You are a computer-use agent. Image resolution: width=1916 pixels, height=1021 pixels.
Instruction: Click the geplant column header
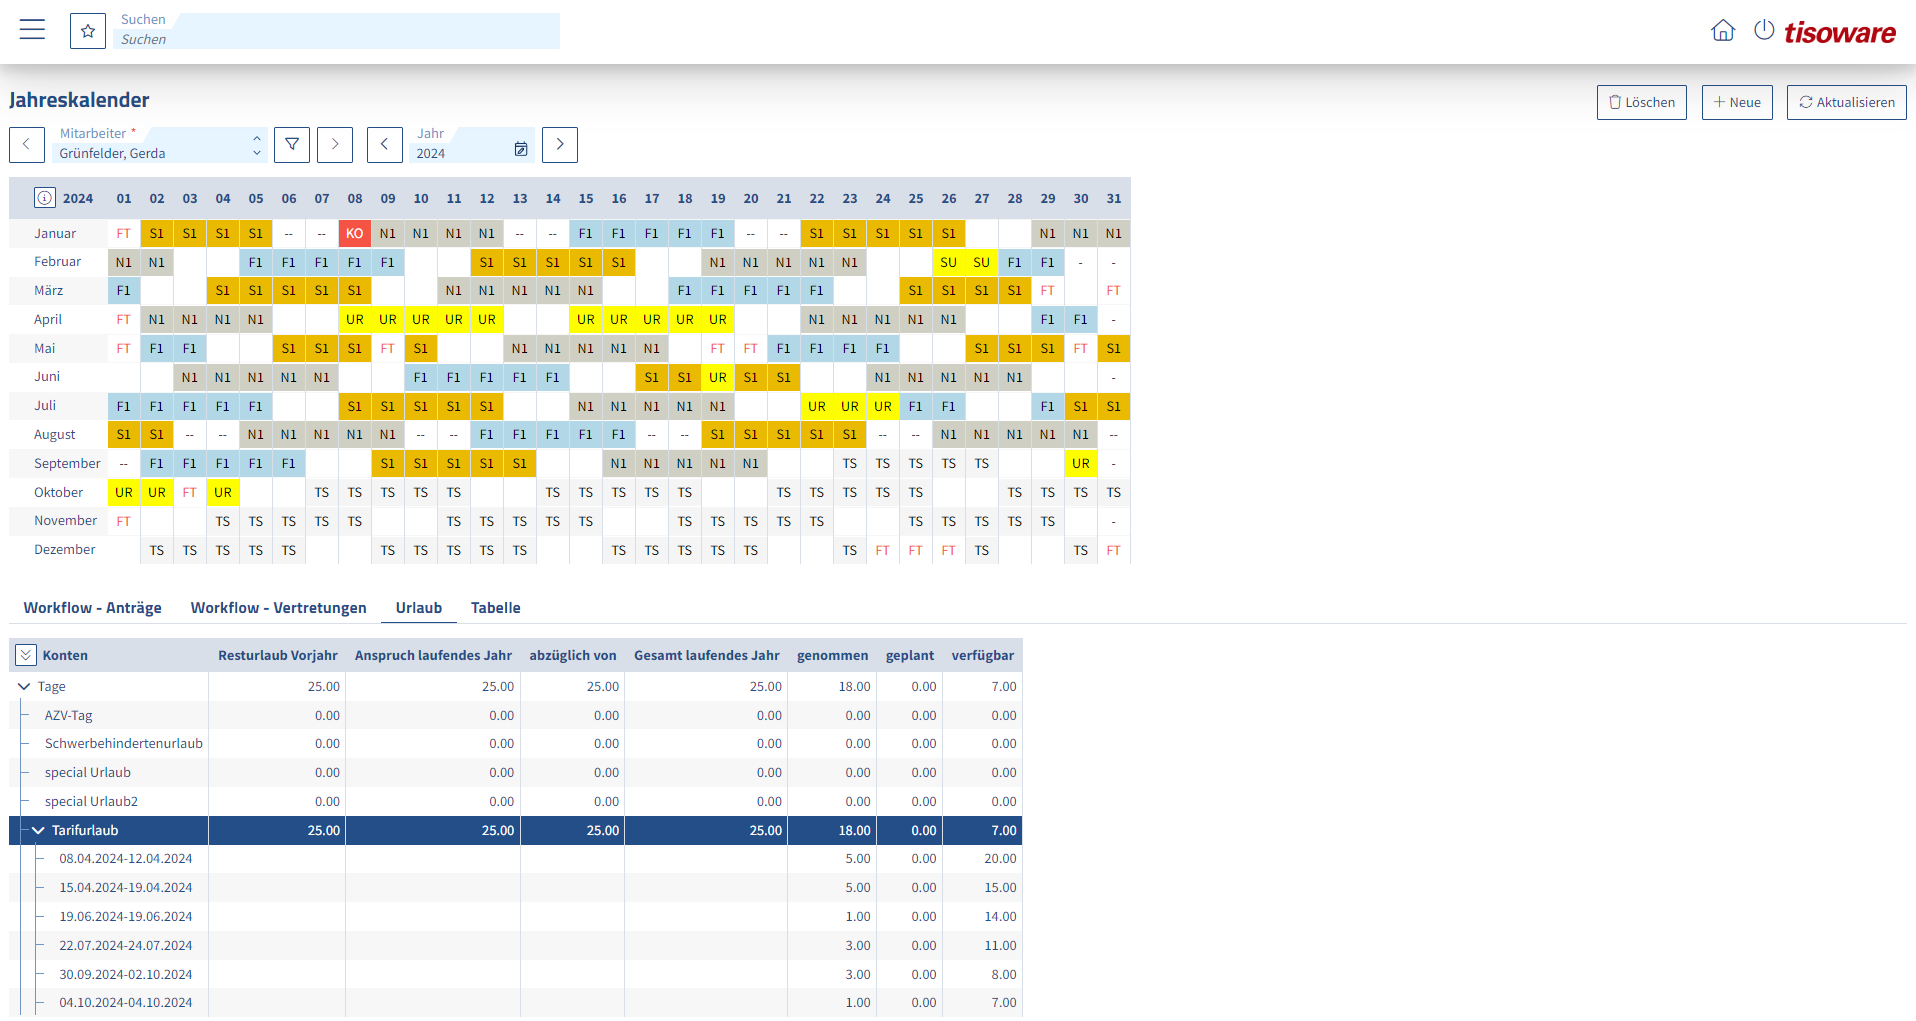tap(910, 655)
